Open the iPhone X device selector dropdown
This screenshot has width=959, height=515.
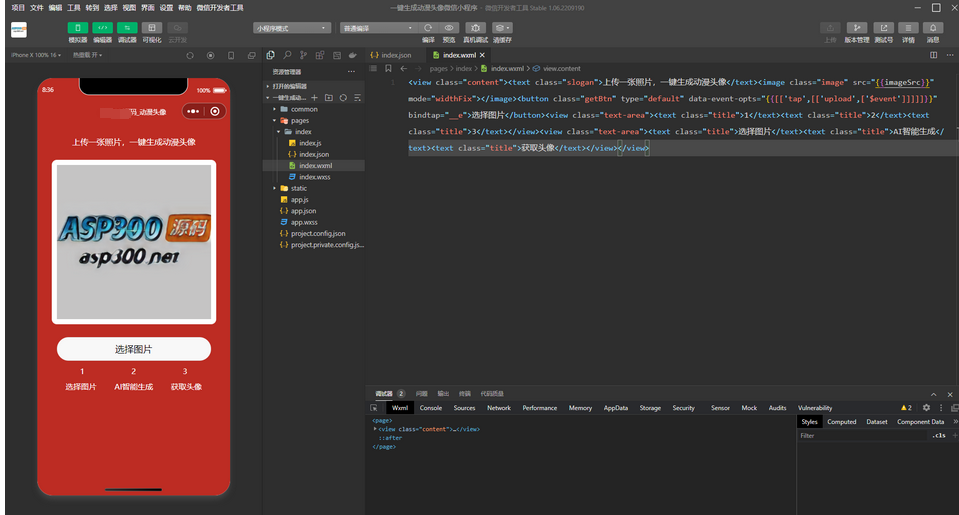tap(35, 55)
